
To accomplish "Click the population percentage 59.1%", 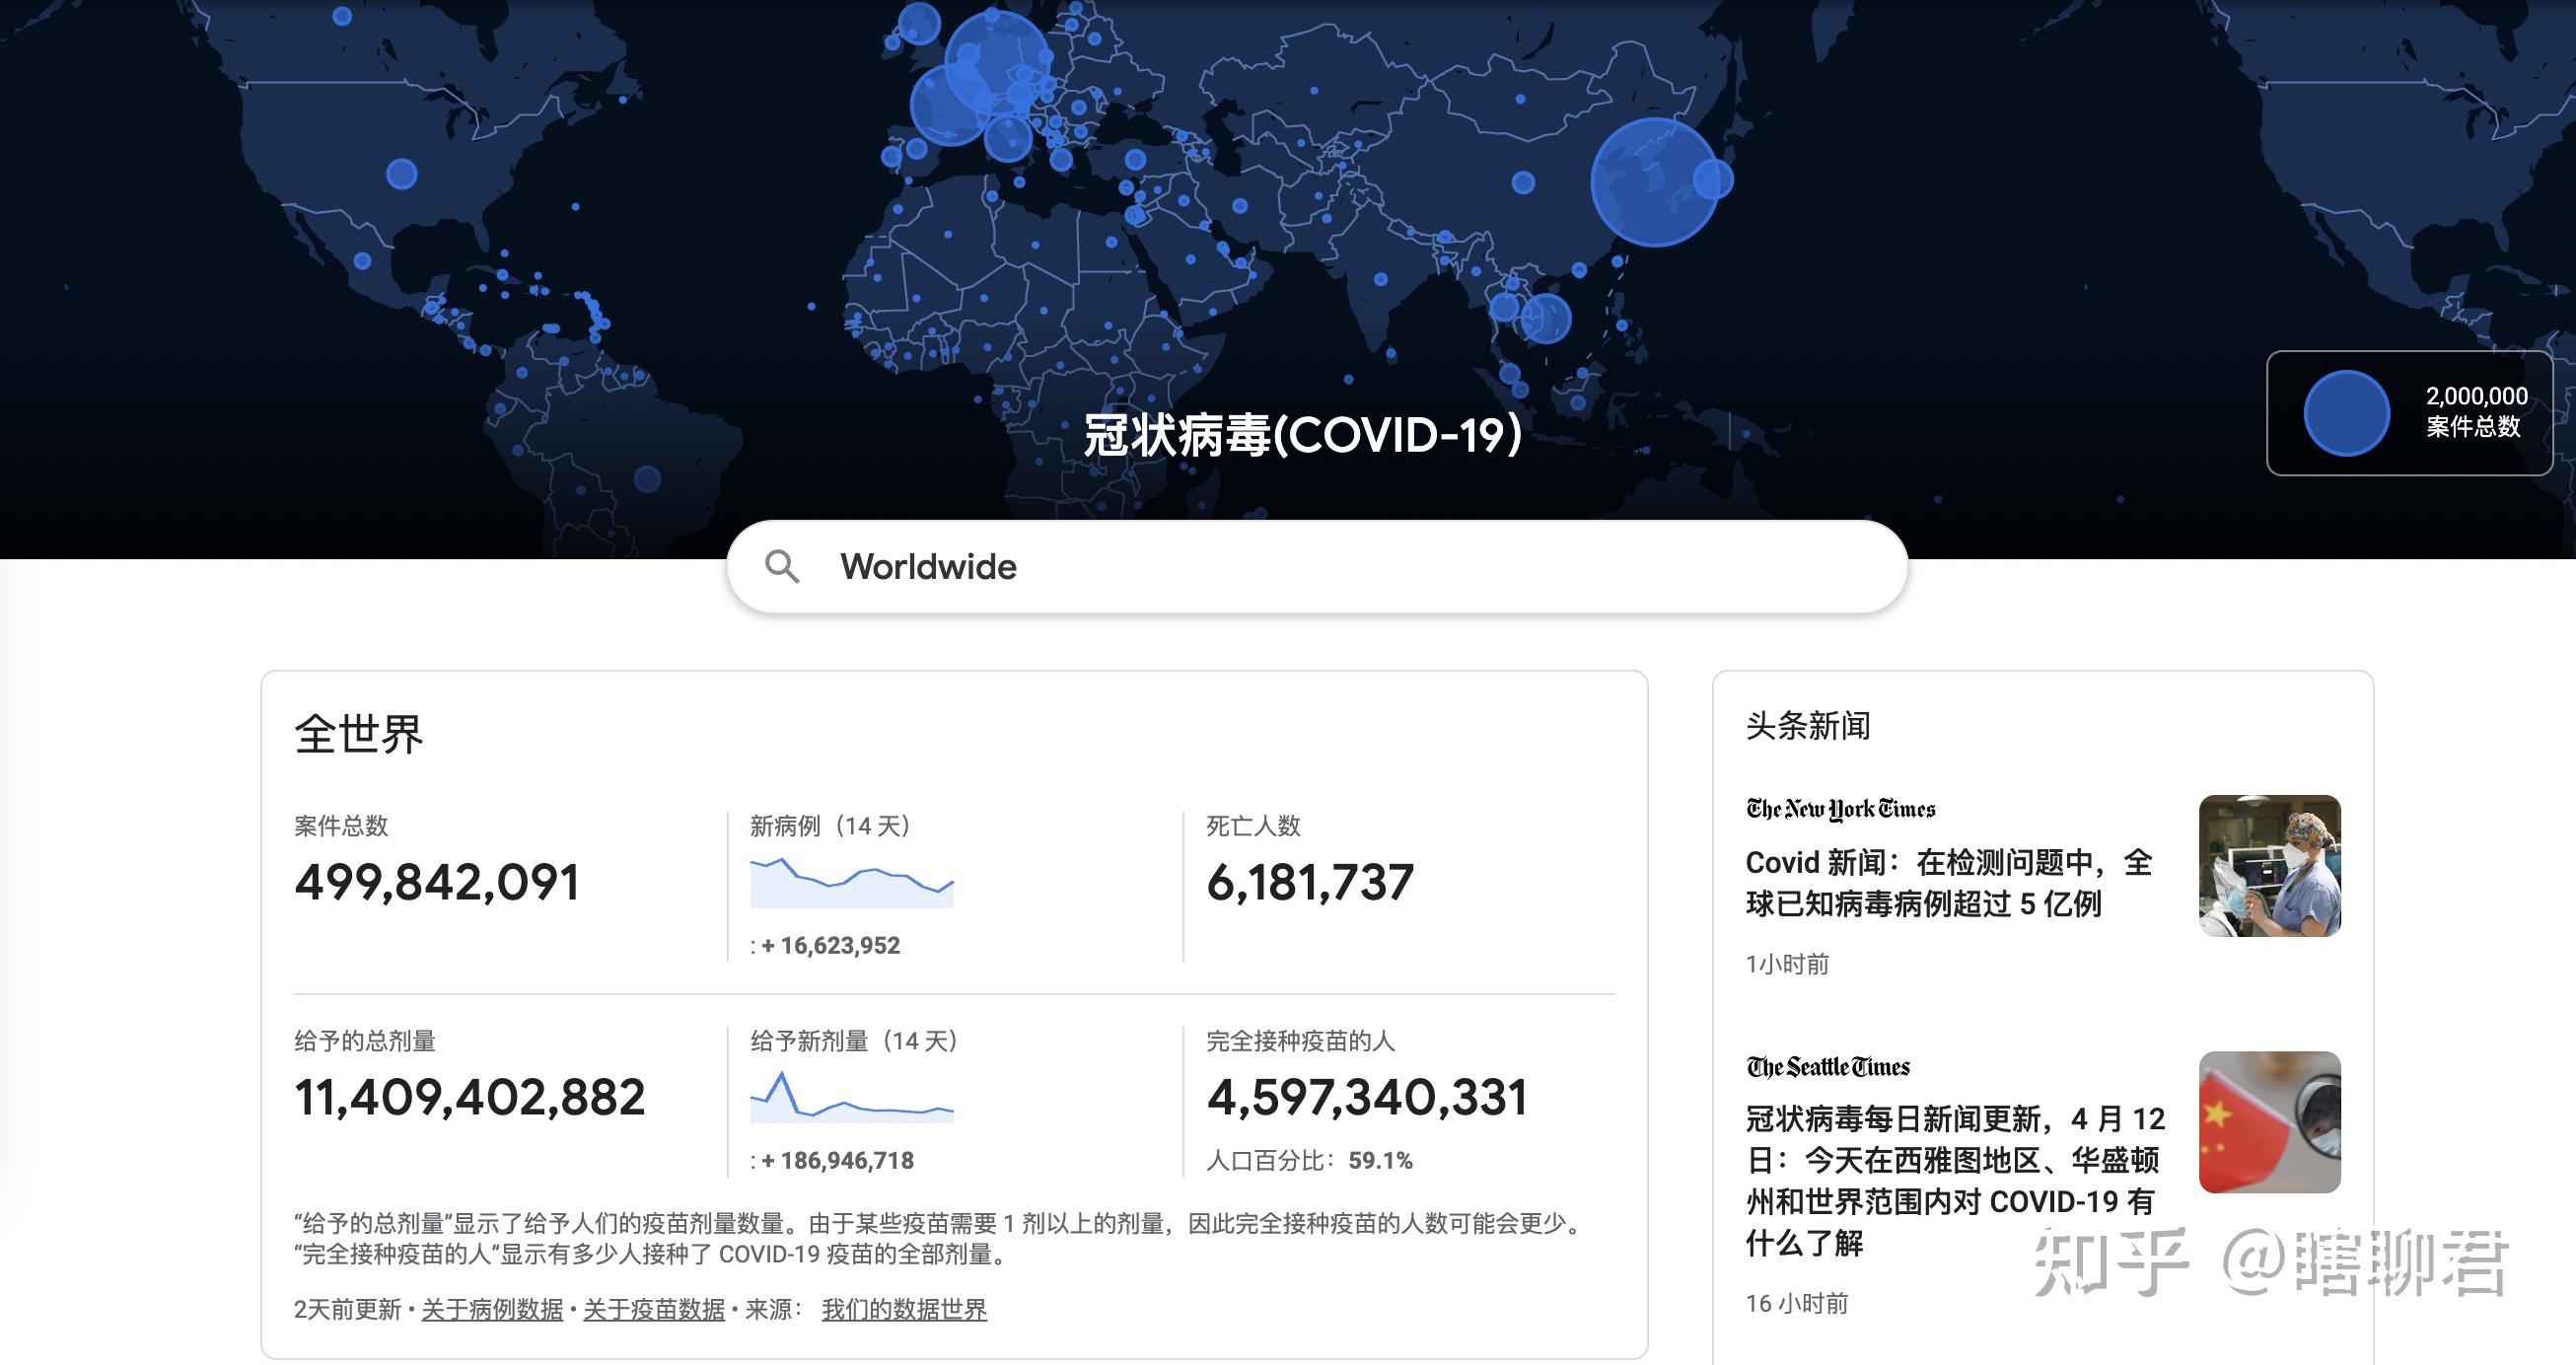I will click(1380, 1160).
